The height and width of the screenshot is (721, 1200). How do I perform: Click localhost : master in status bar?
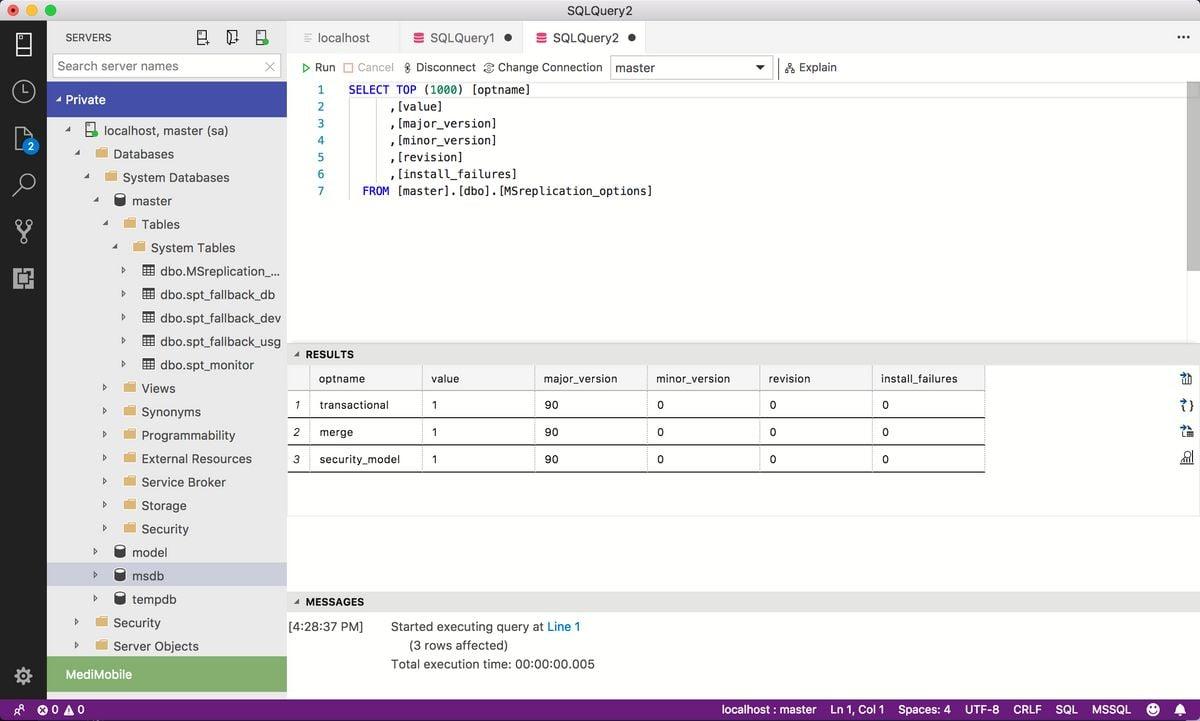pos(769,710)
